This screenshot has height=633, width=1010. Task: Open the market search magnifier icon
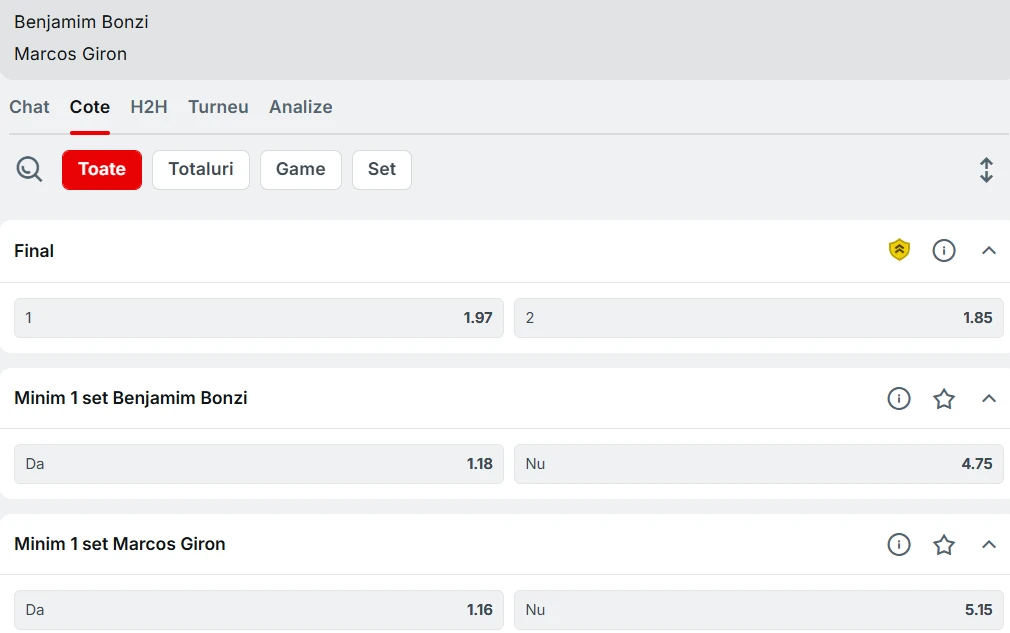[29, 169]
